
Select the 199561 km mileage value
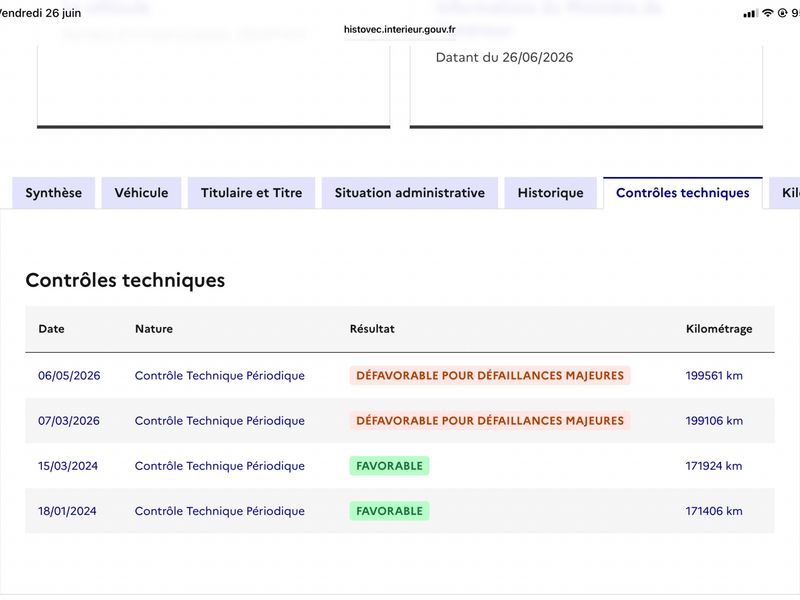[x=714, y=376]
